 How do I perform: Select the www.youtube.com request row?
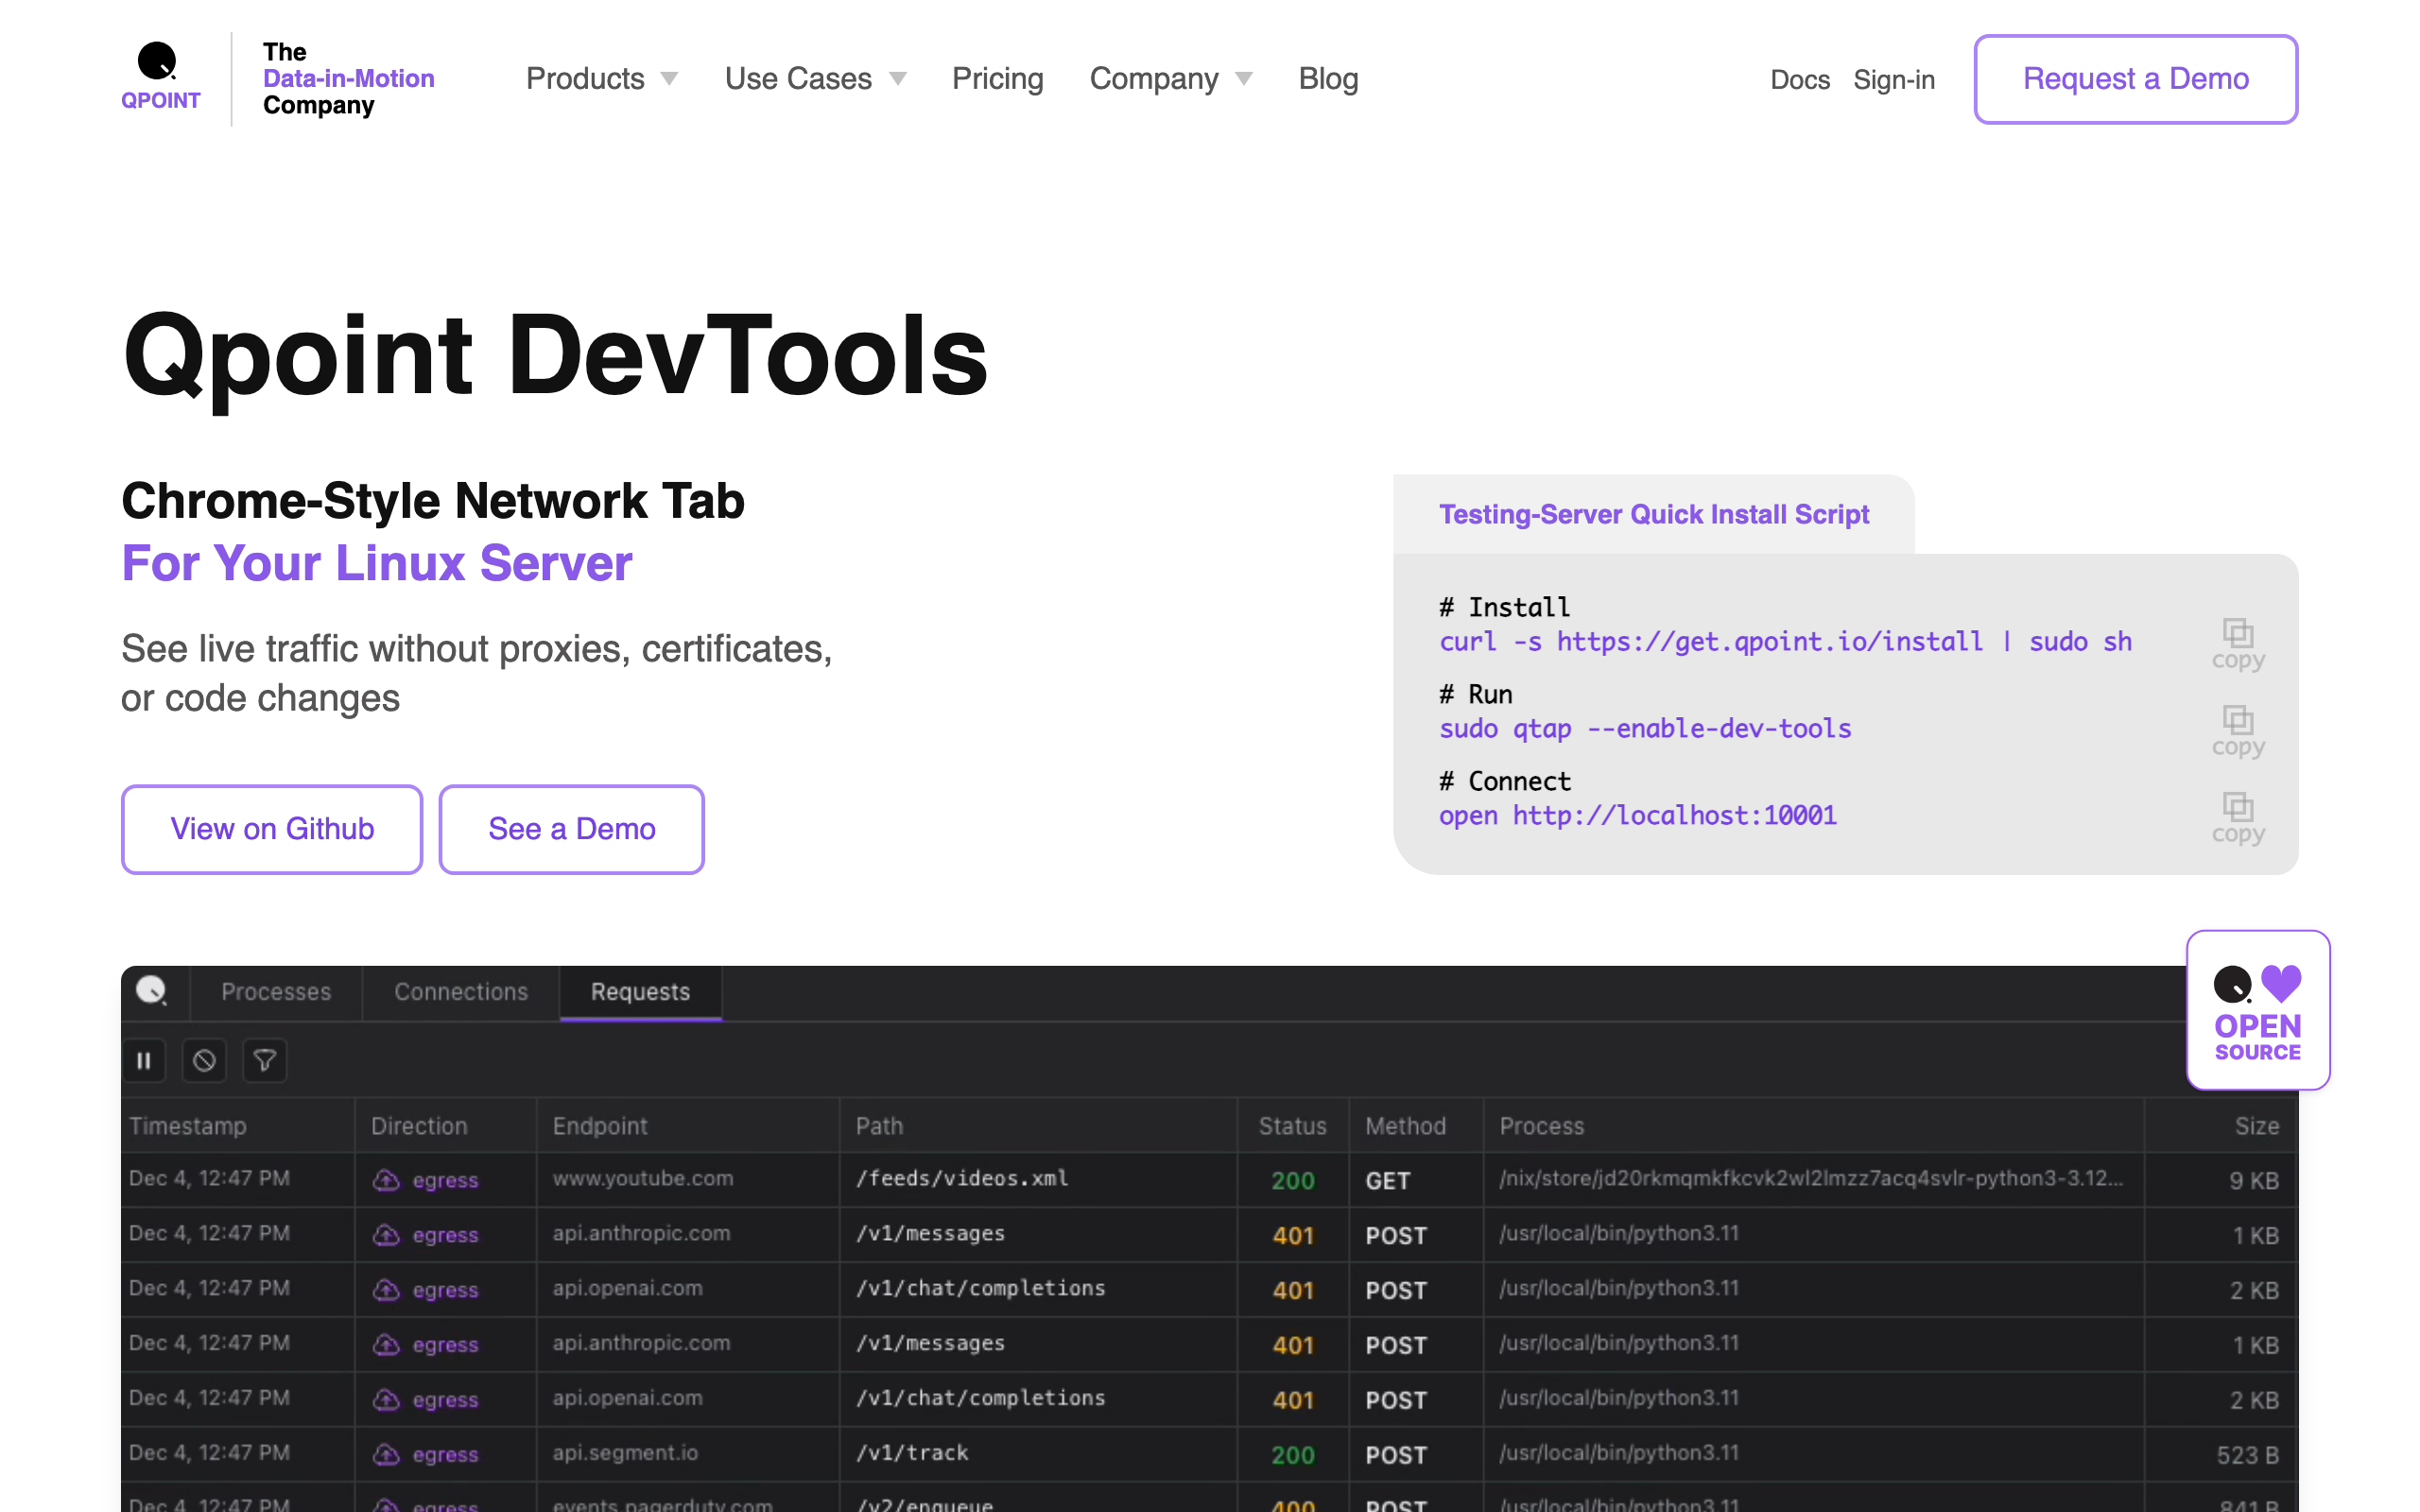642,1179
